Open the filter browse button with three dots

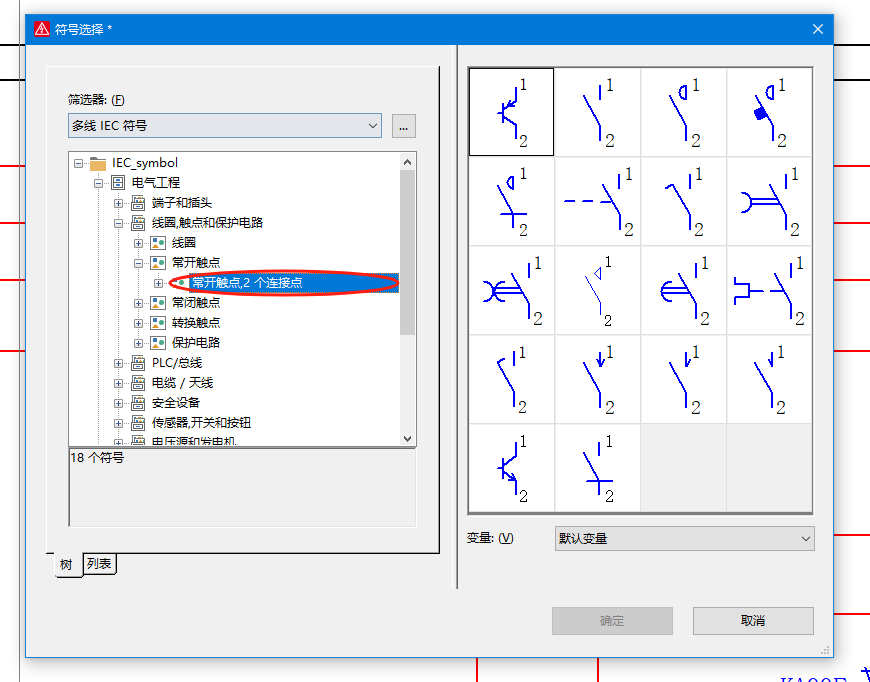pyautogui.click(x=403, y=126)
